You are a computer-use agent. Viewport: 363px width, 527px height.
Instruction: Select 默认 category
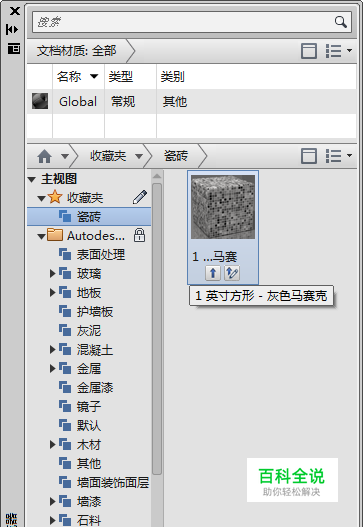click(x=80, y=425)
